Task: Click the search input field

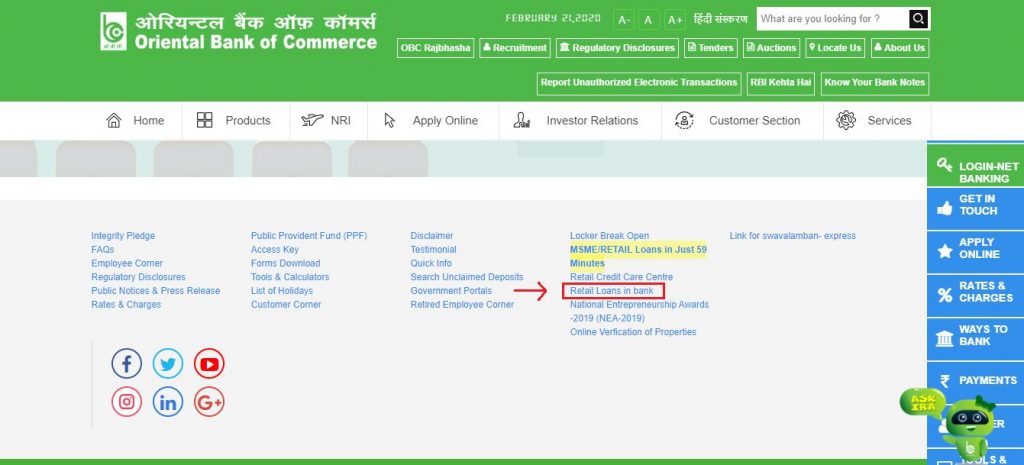Action: (833, 19)
